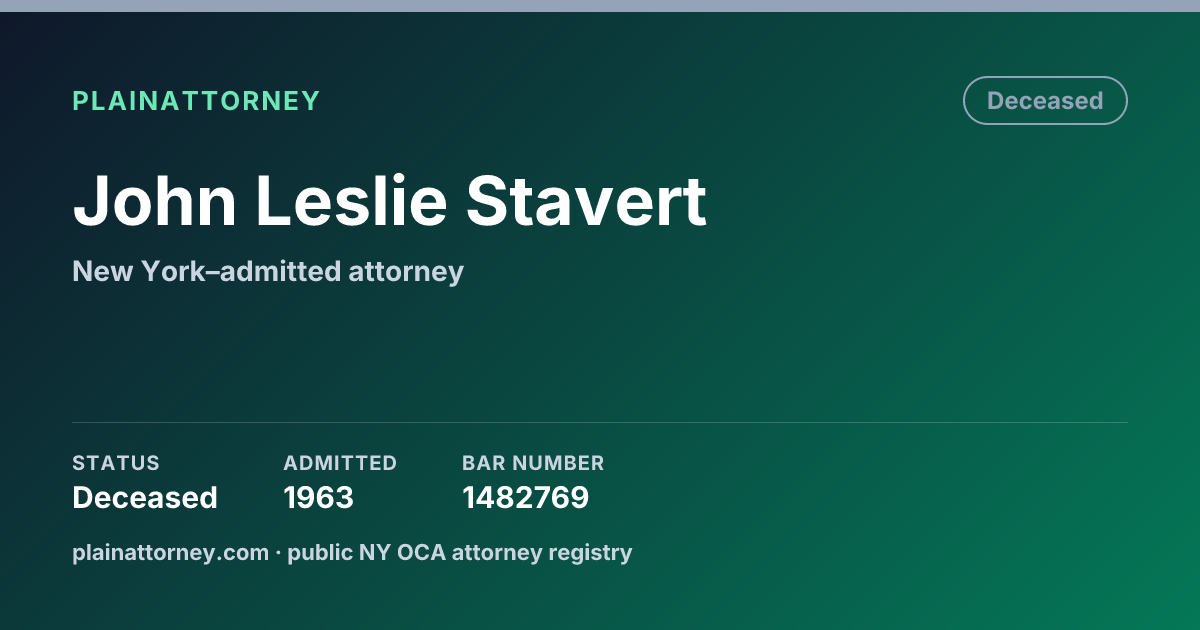Click the word Leslie in the heading
The height and width of the screenshot is (630, 1200).
click(x=352, y=201)
